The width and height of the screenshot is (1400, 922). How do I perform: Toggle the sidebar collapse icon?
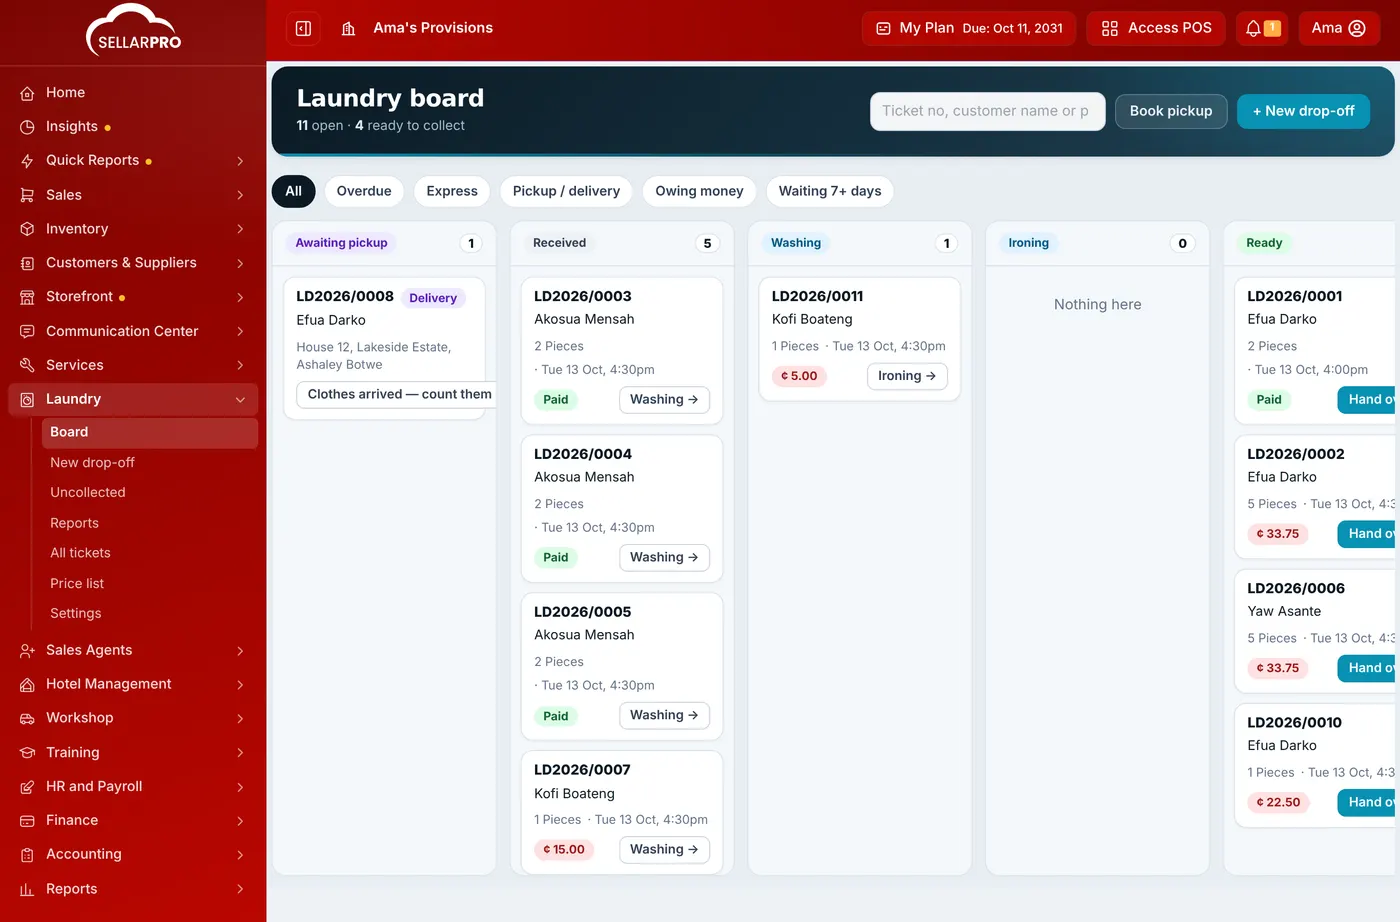click(x=303, y=28)
